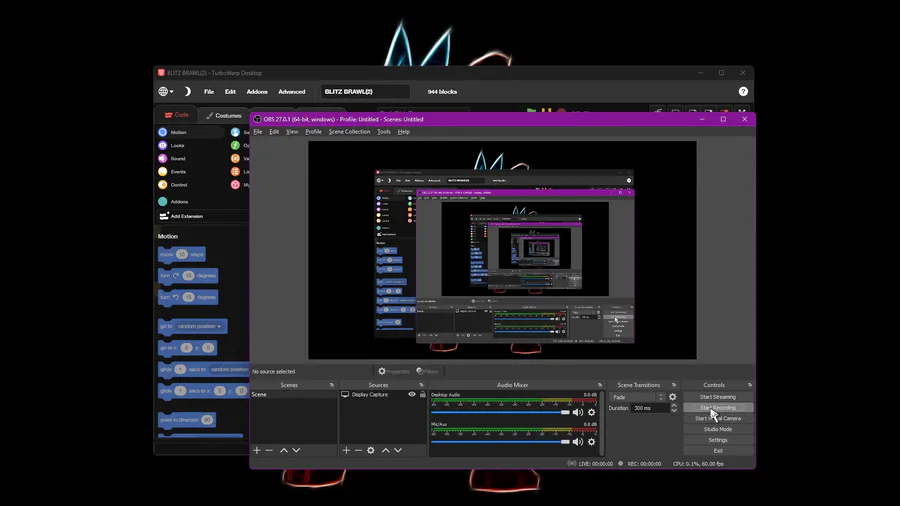Add a new source with plus icon
Viewport: 900px width, 506px height.
click(346, 450)
